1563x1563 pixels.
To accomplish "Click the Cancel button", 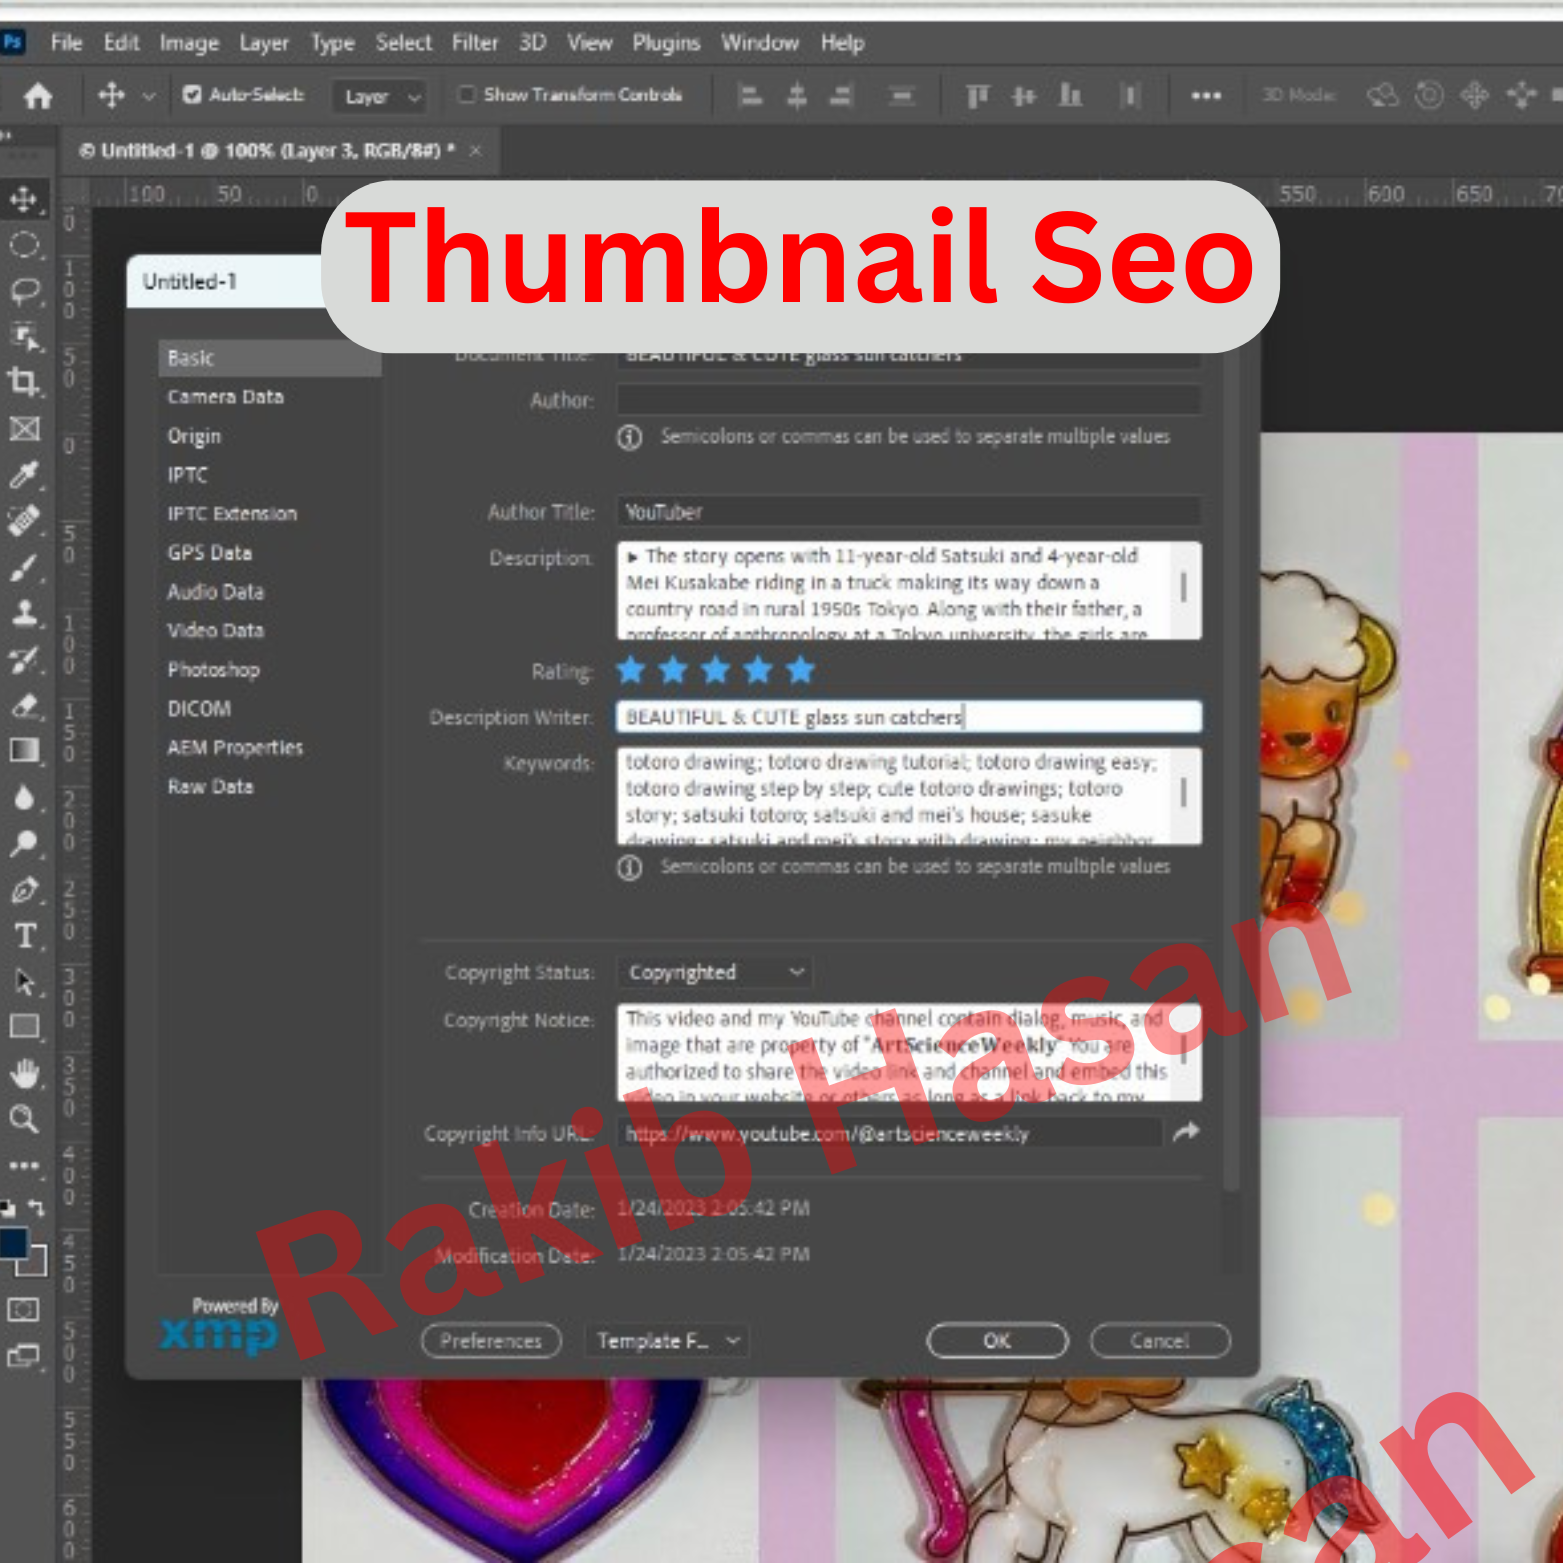I will (x=1160, y=1341).
